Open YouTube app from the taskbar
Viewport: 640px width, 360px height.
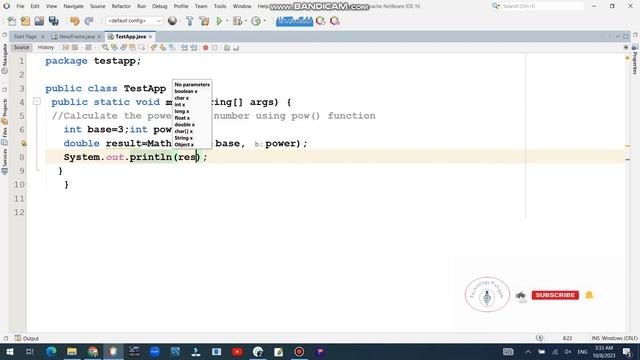coord(237,351)
